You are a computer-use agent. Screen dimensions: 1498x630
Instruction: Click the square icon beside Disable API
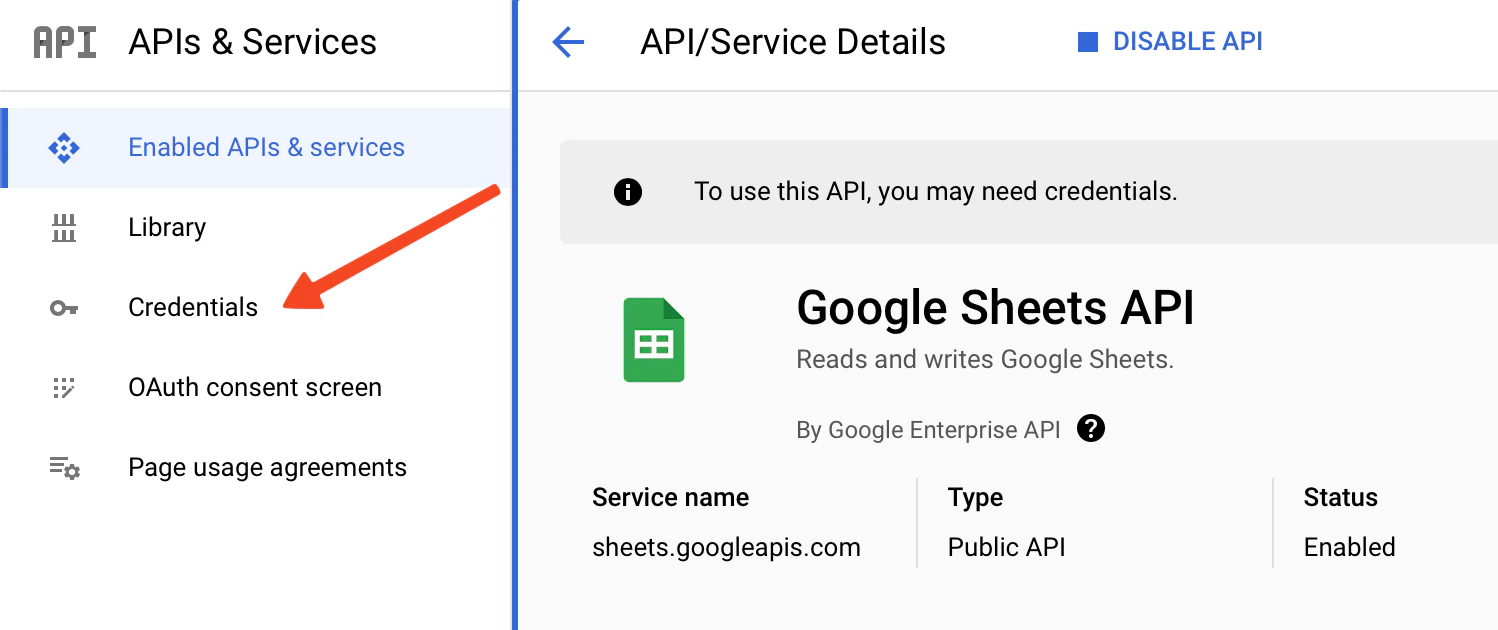point(1088,42)
